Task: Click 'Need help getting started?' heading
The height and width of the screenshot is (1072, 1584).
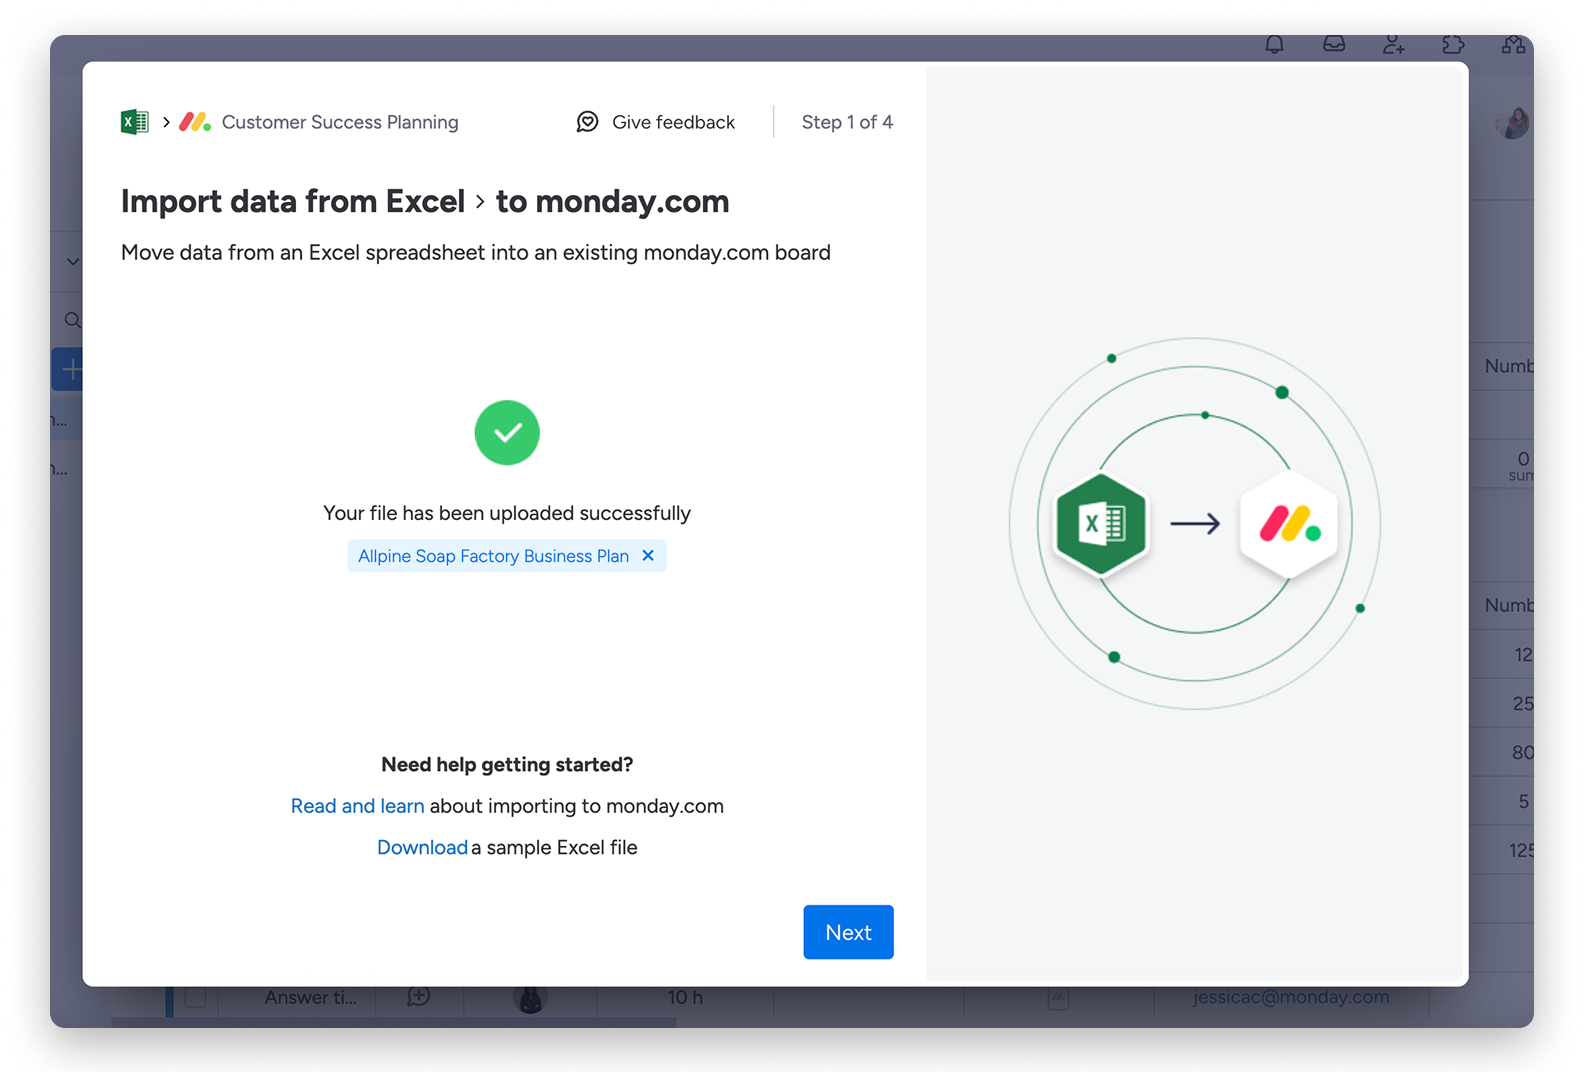Action: pyautogui.click(x=507, y=764)
